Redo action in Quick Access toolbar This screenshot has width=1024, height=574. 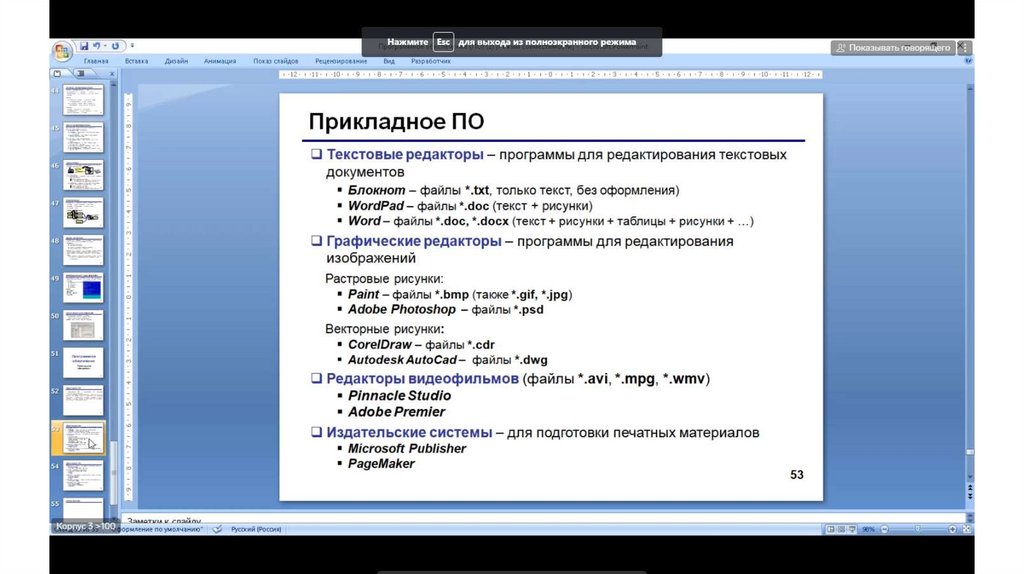click(x=116, y=46)
